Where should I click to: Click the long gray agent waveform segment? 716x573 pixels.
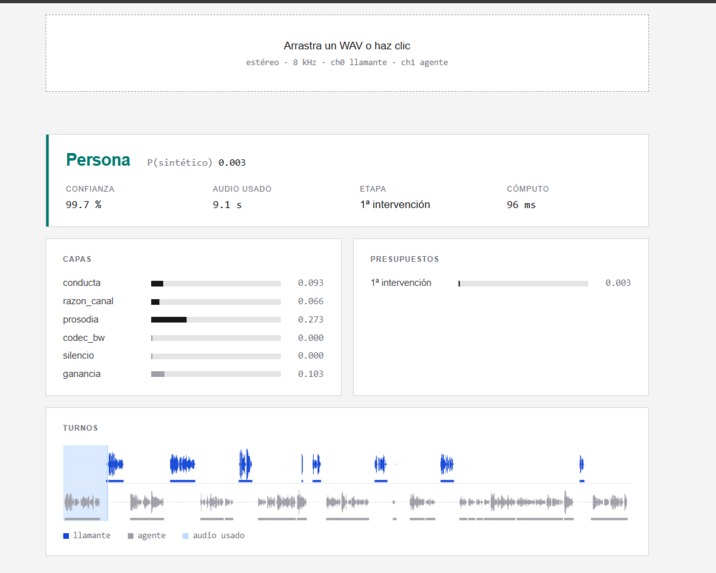coord(516,502)
